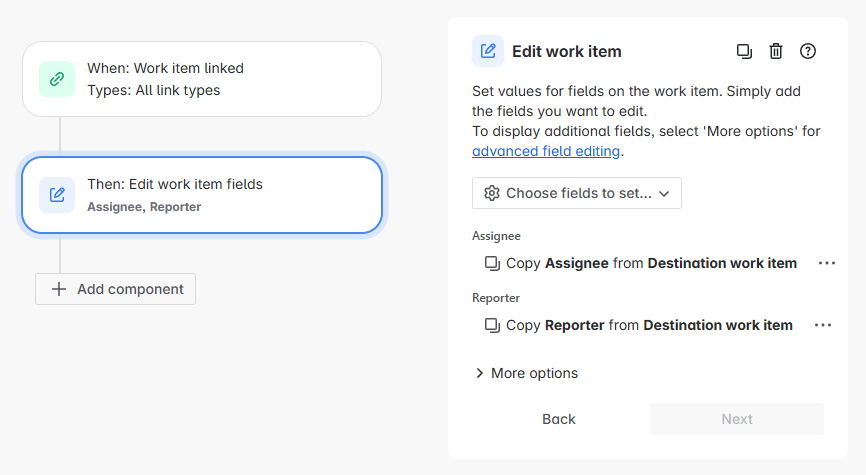Click the Add component button
This screenshot has width=866, height=475.
click(116, 289)
